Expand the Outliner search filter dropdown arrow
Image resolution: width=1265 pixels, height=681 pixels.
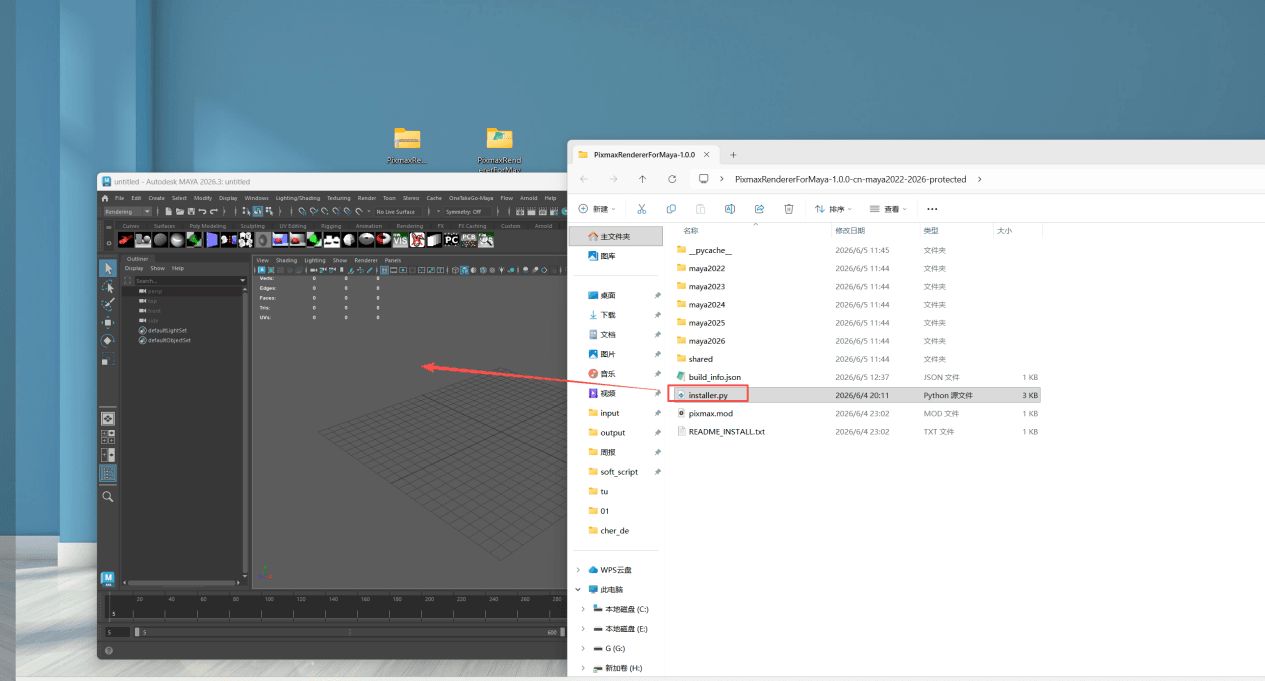tap(243, 281)
